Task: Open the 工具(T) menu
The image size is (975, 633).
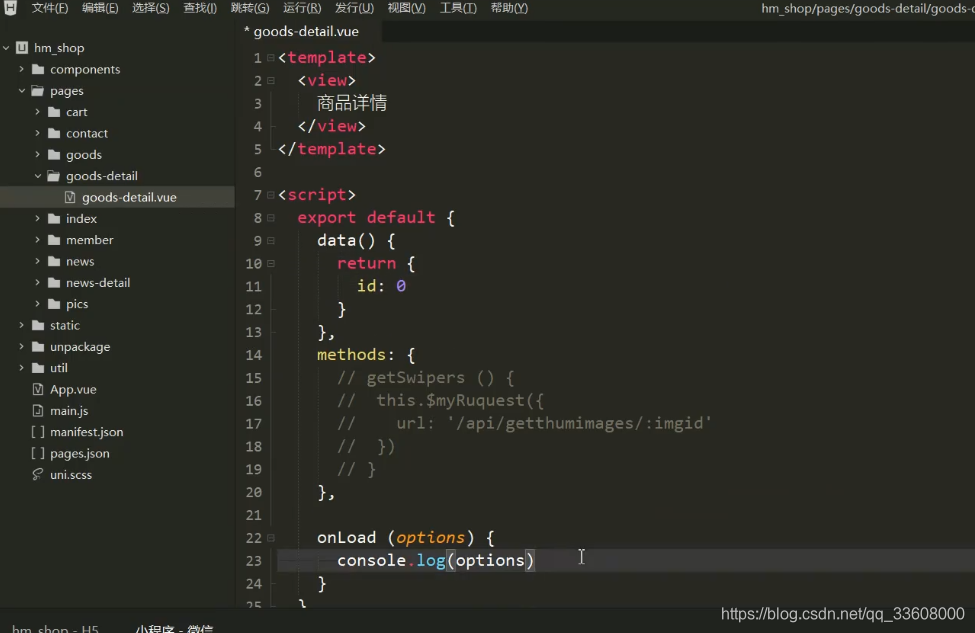Action: [x=458, y=8]
